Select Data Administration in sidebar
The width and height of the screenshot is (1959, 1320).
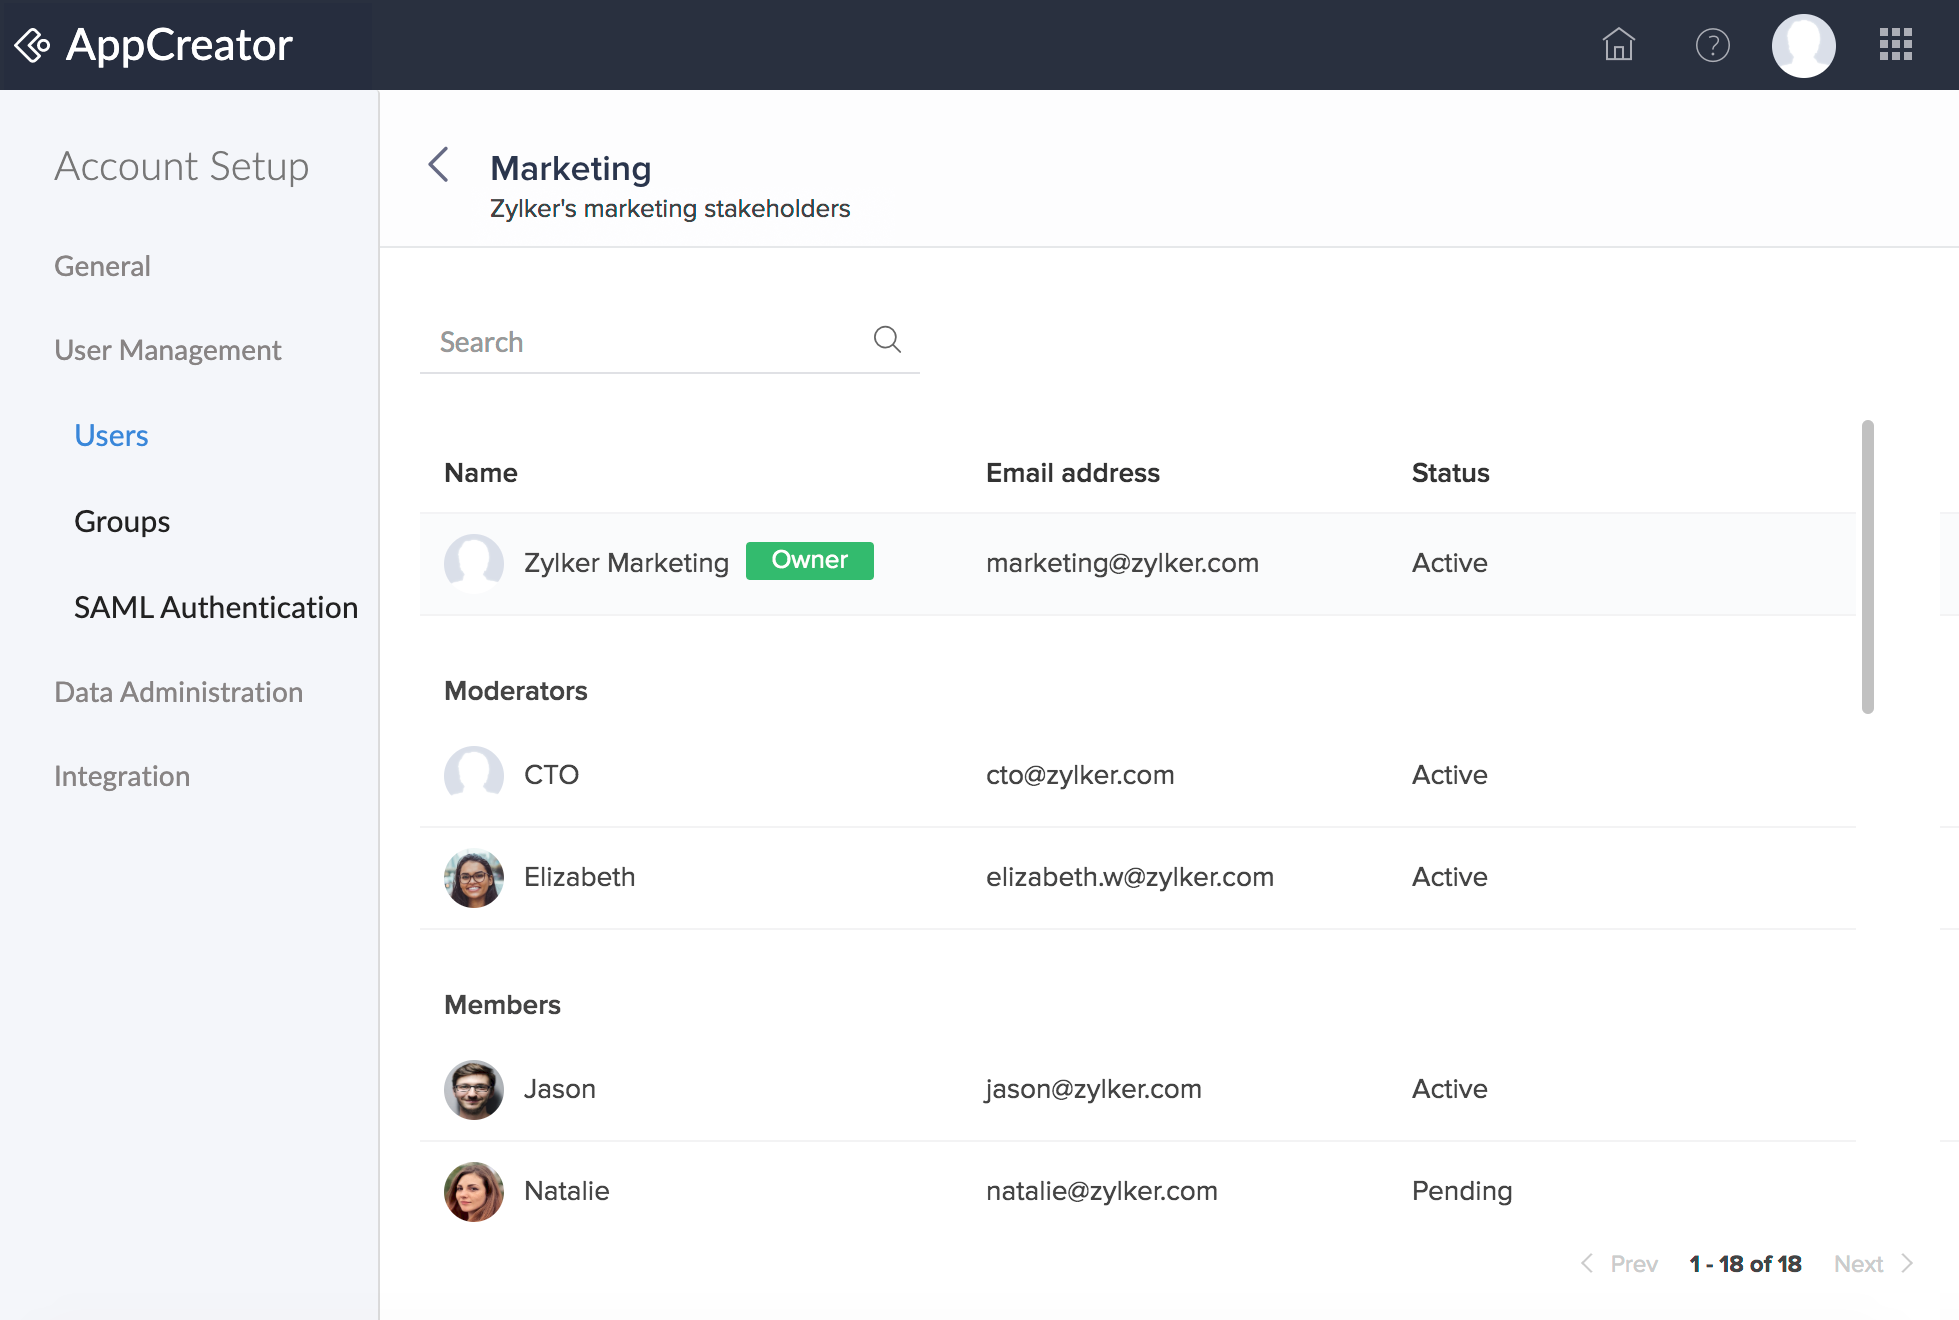[179, 691]
